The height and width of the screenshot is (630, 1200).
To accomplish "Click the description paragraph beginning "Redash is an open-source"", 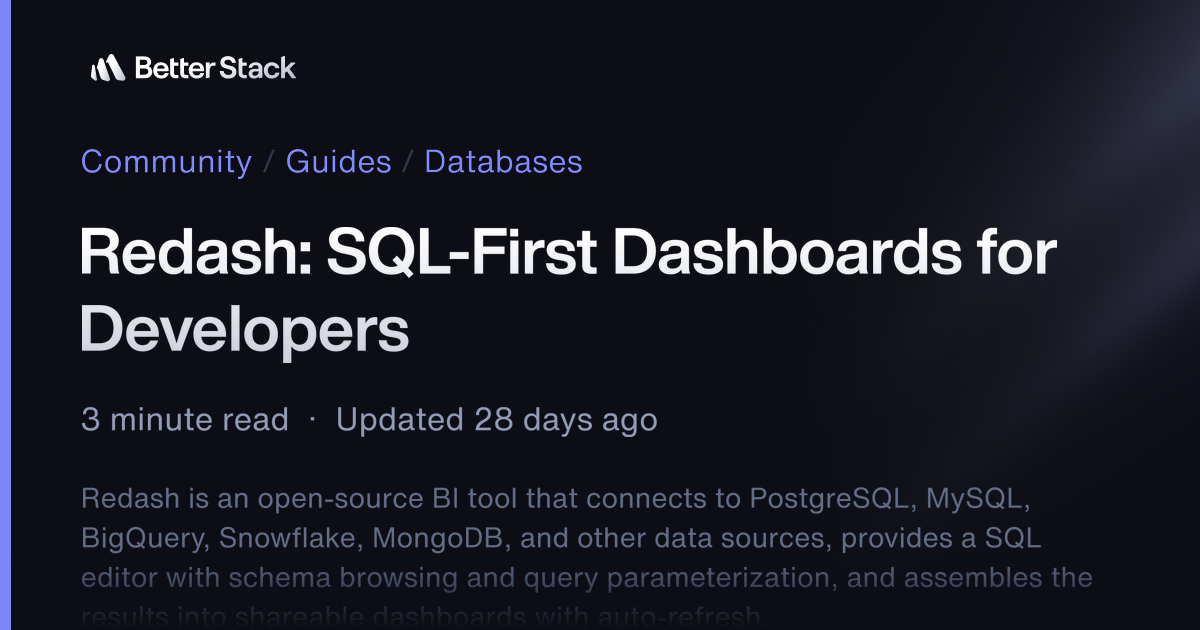I will (x=586, y=557).
